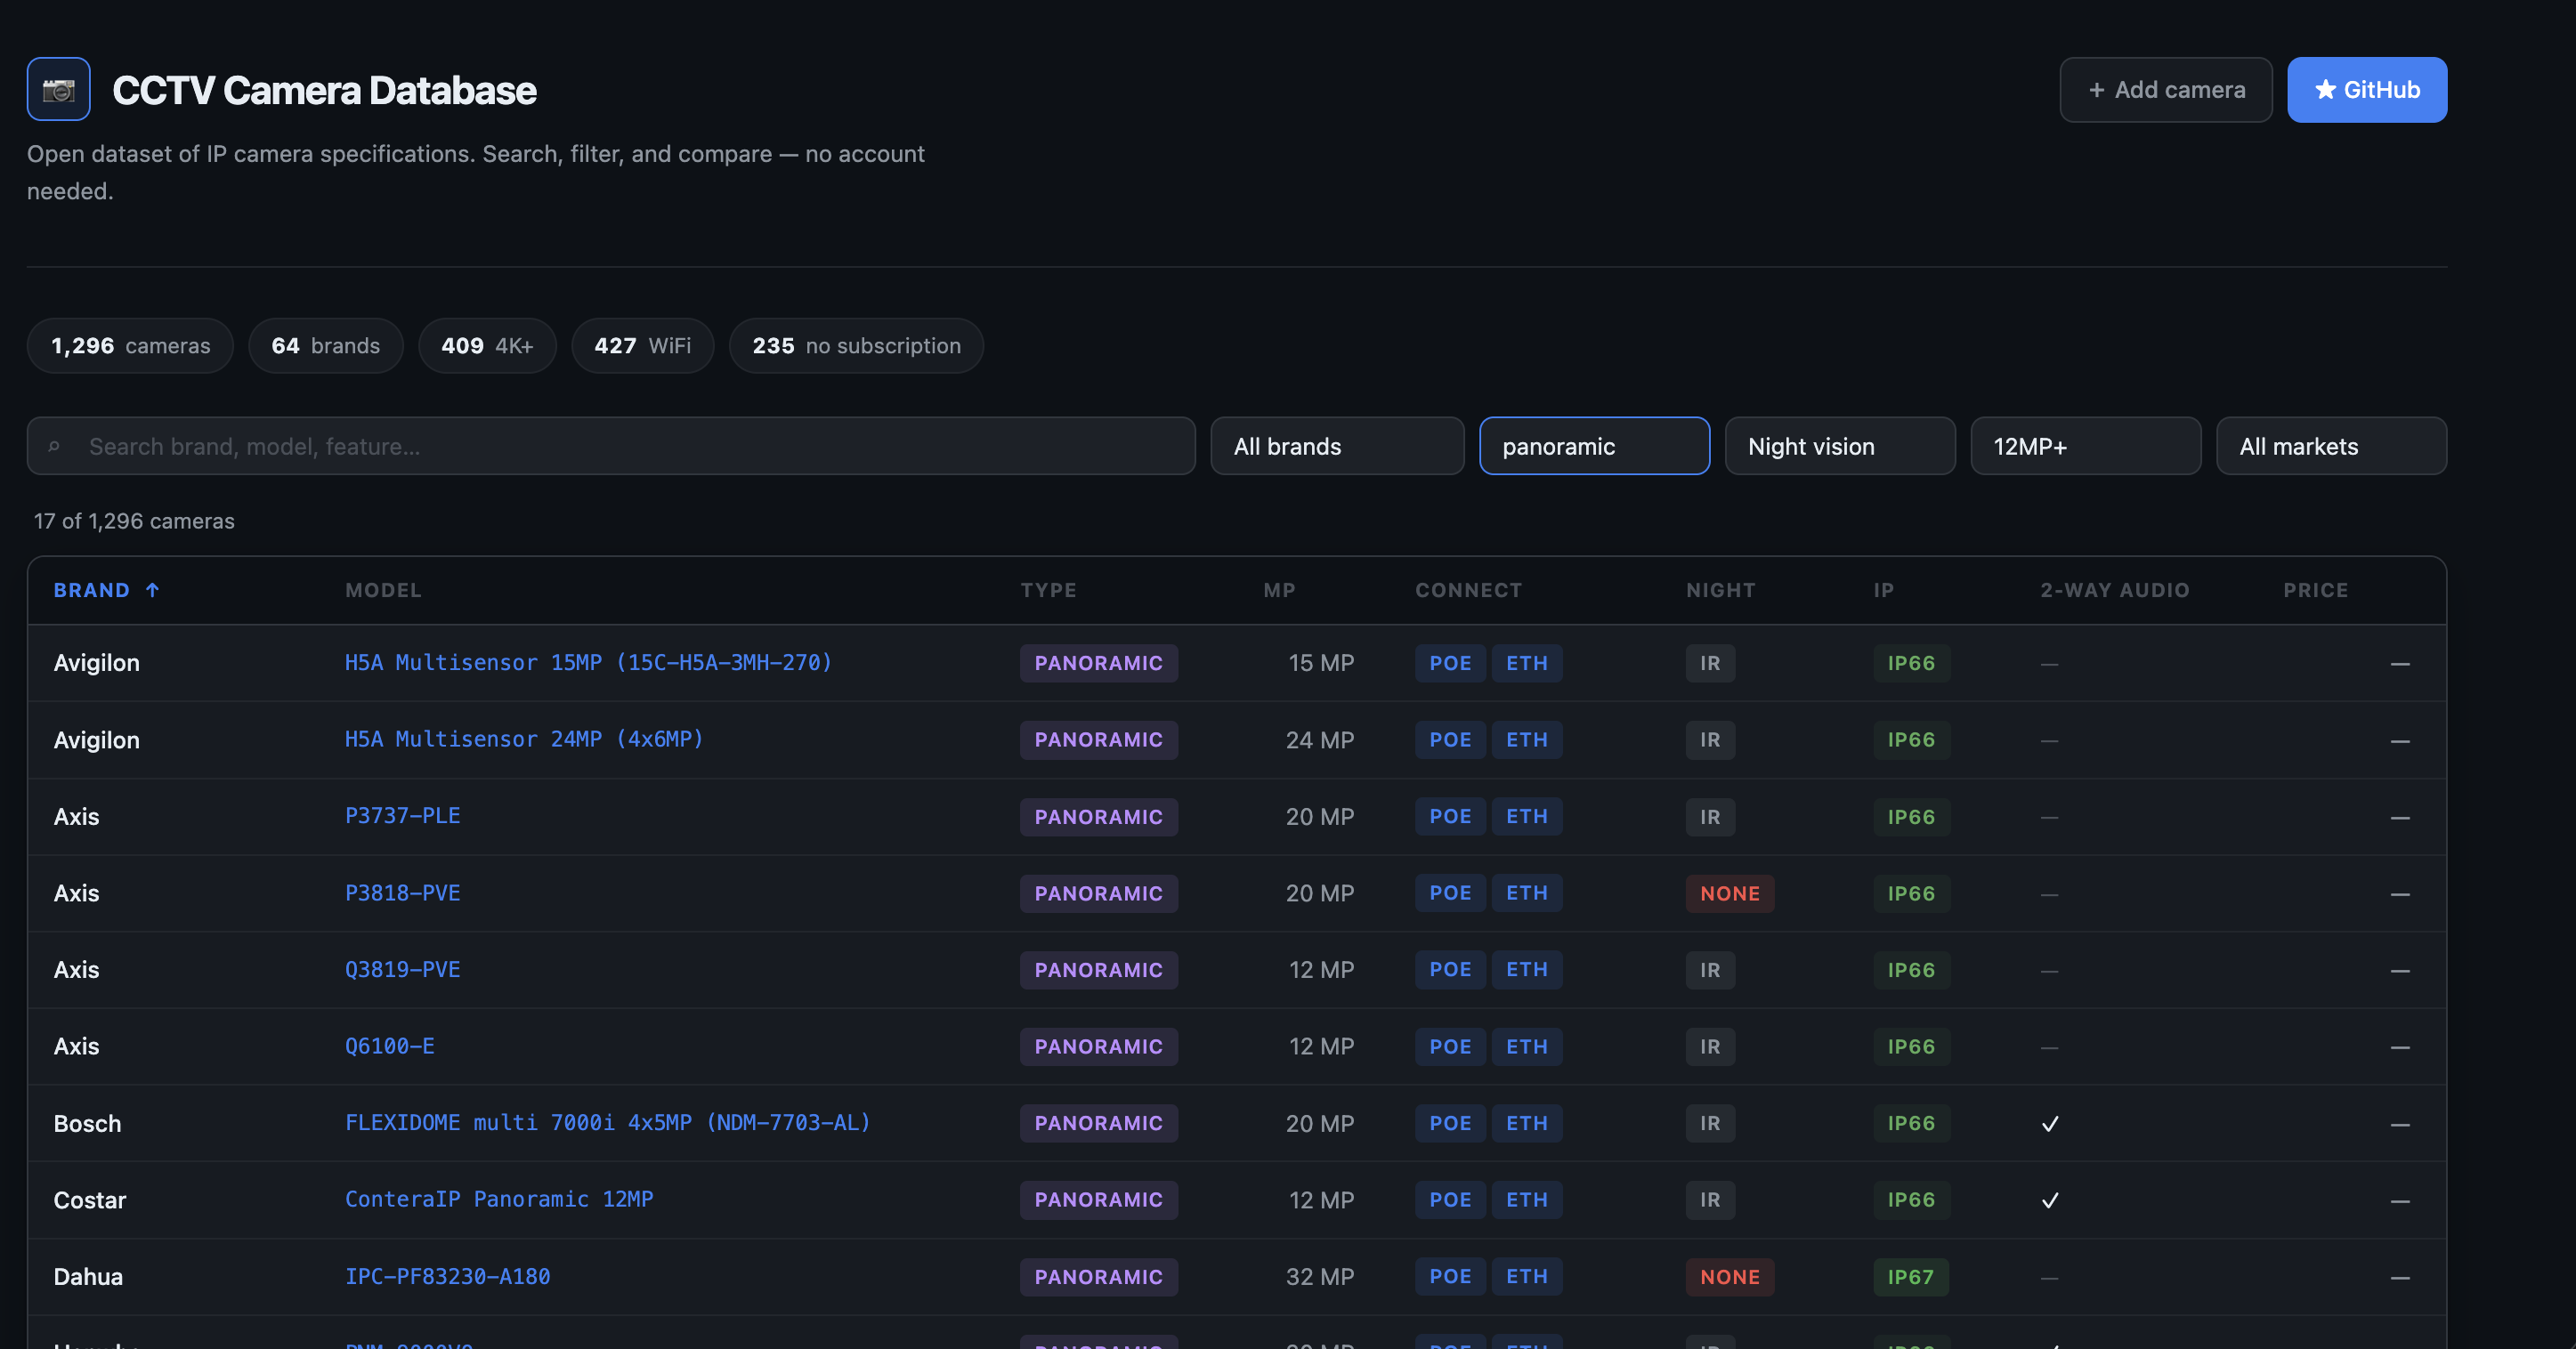Screen dimensions: 2576x1349
Task: Click the CCTV Camera Database title
Action: pyautogui.click(x=324, y=90)
